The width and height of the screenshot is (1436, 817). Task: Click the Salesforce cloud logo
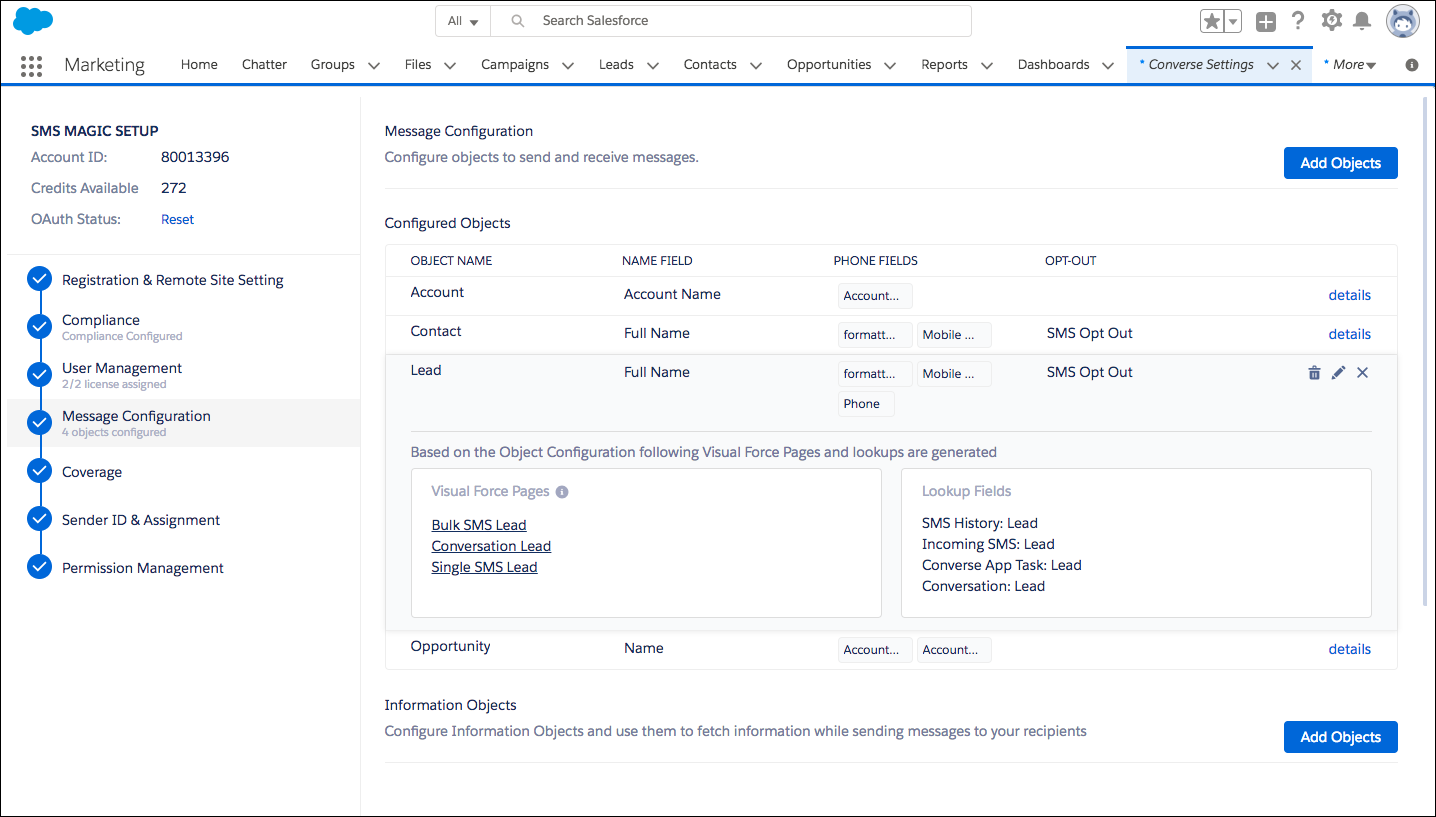point(34,21)
